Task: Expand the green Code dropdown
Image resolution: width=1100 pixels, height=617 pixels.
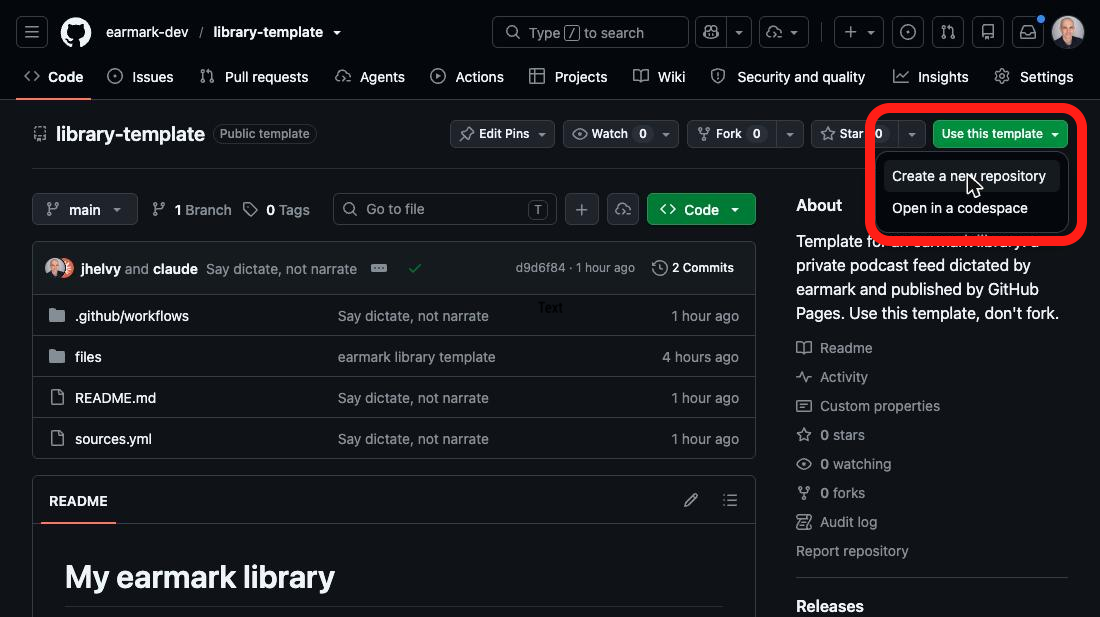Action: tap(701, 209)
